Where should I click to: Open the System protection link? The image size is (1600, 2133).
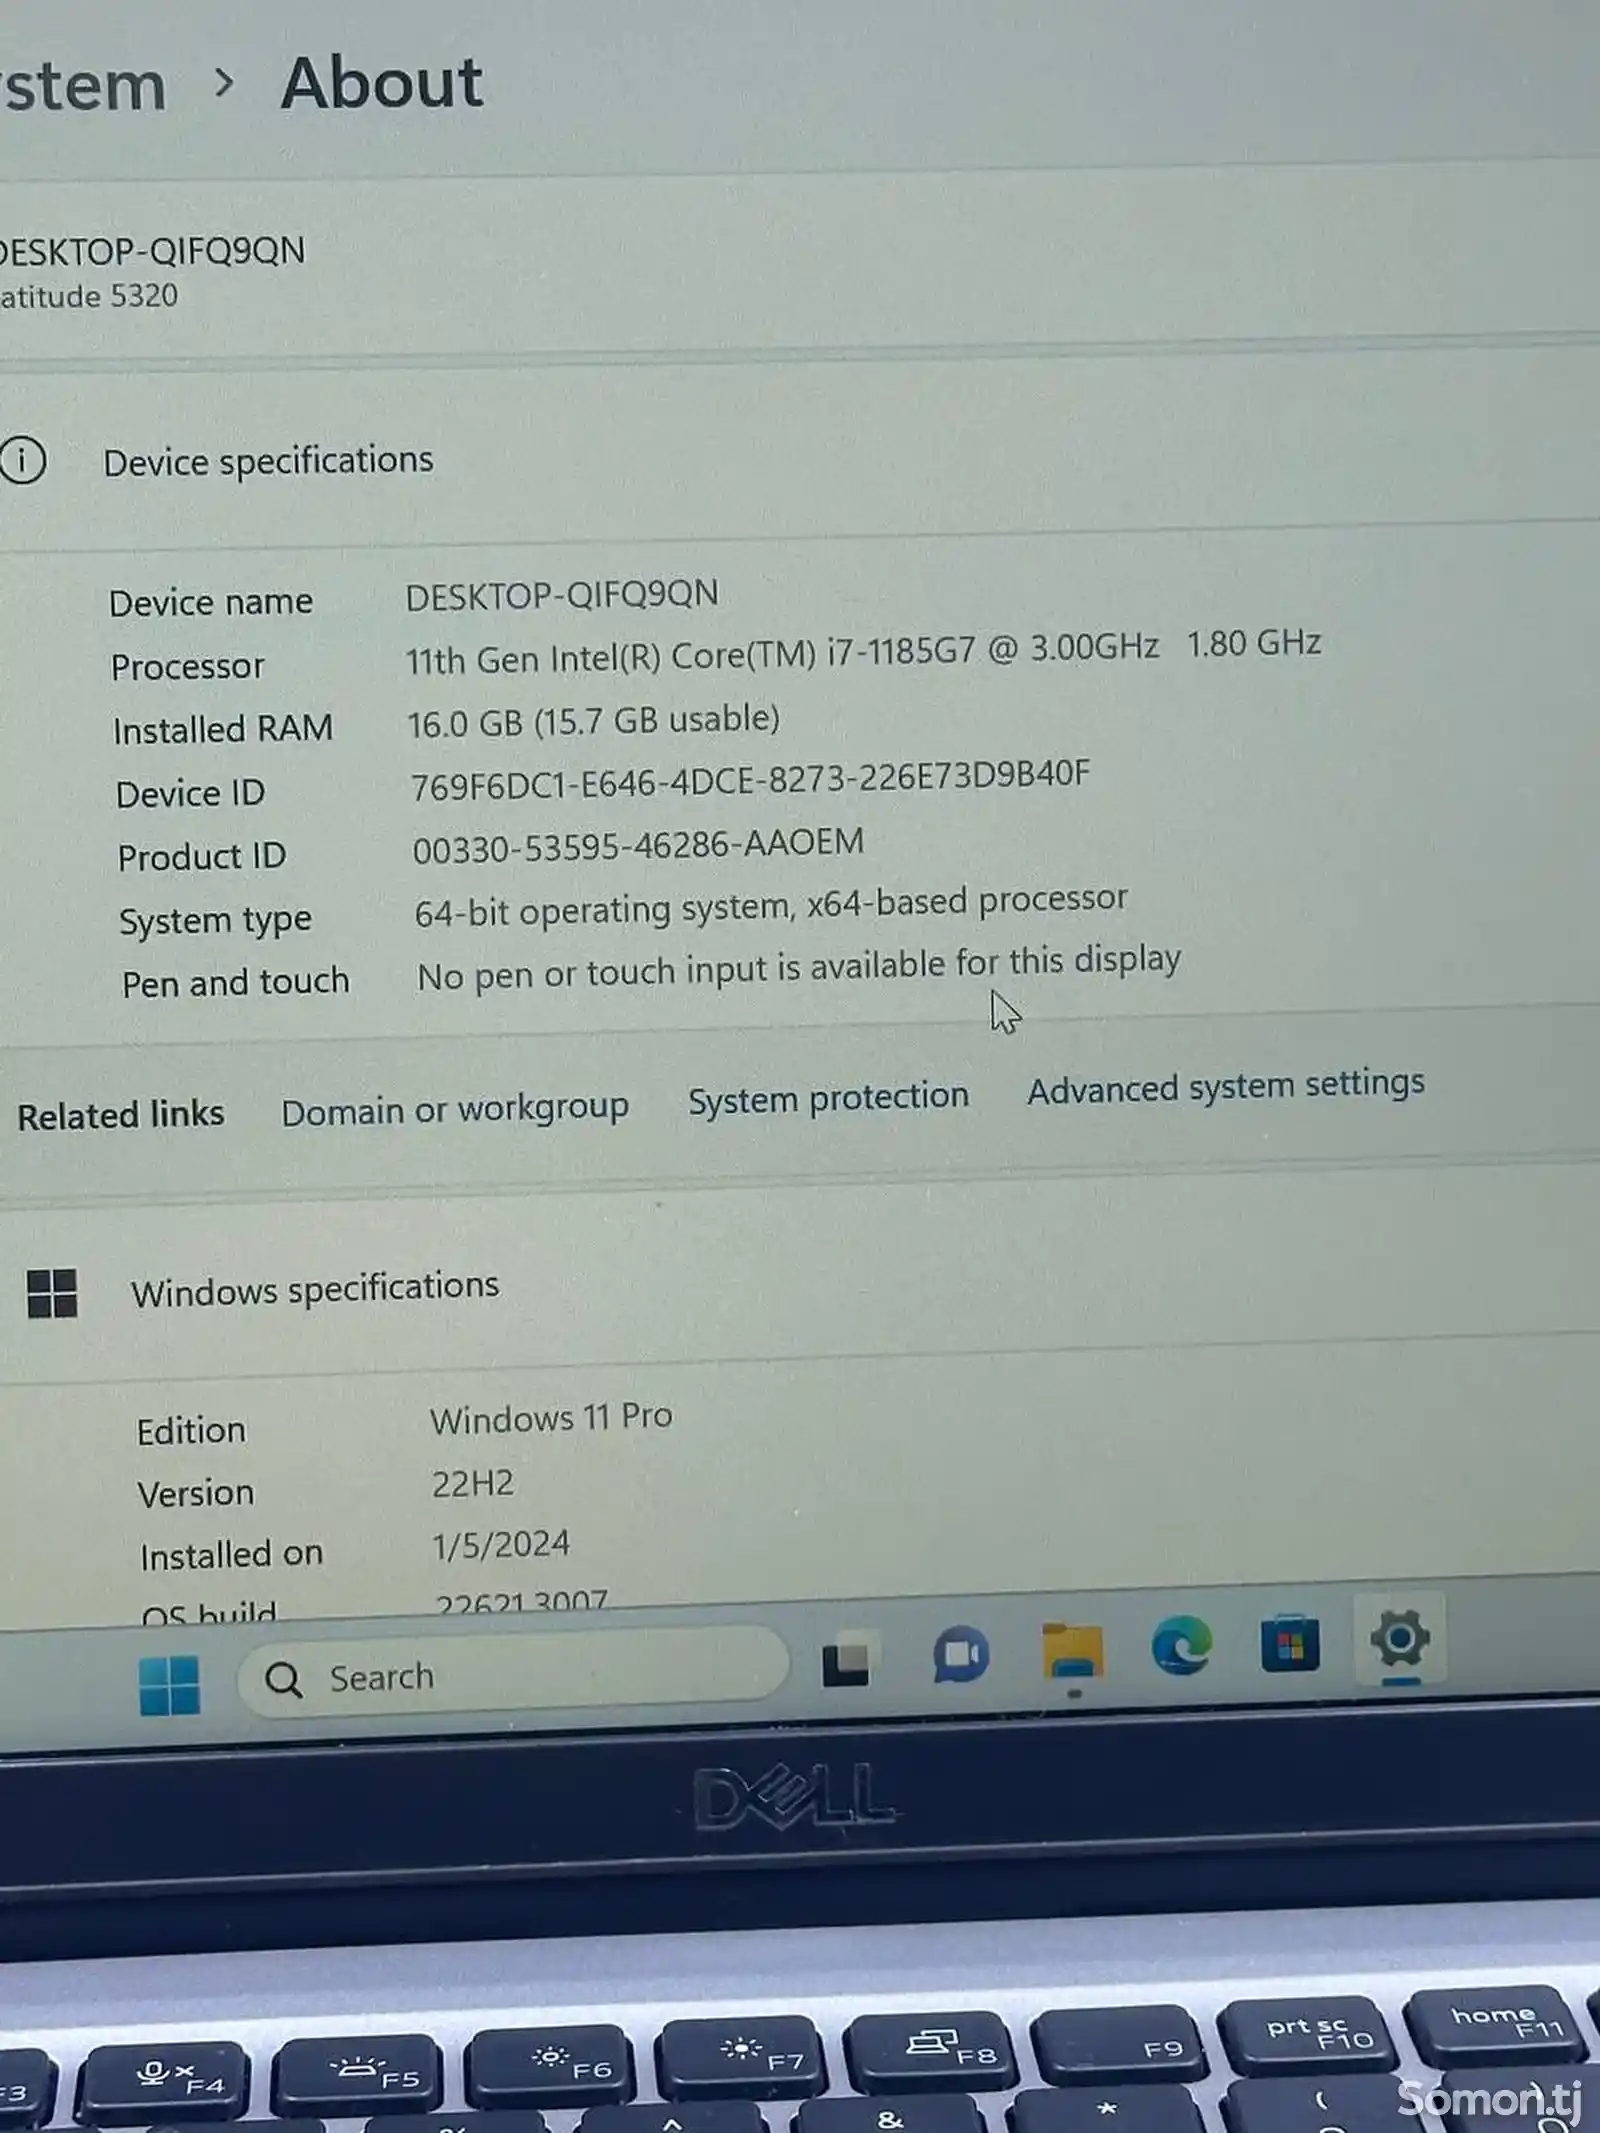(828, 1098)
